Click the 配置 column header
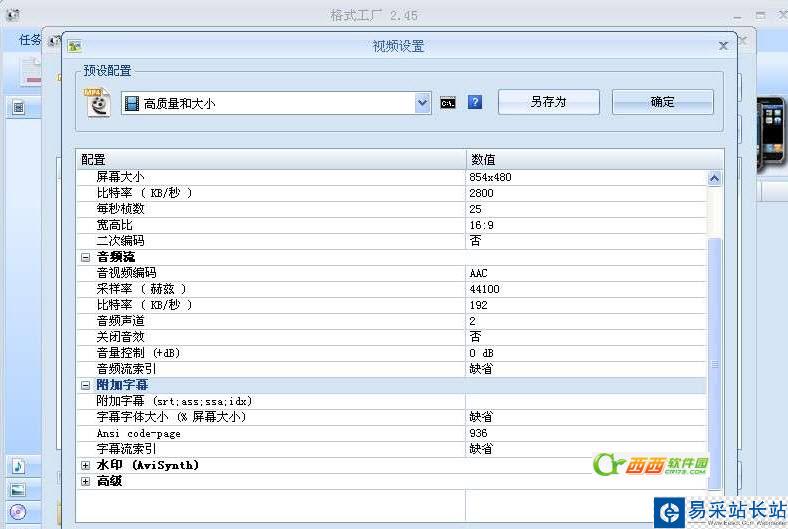The width and height of the screenshot is (788, 529). pyautogui.click(x=271, y=160)
